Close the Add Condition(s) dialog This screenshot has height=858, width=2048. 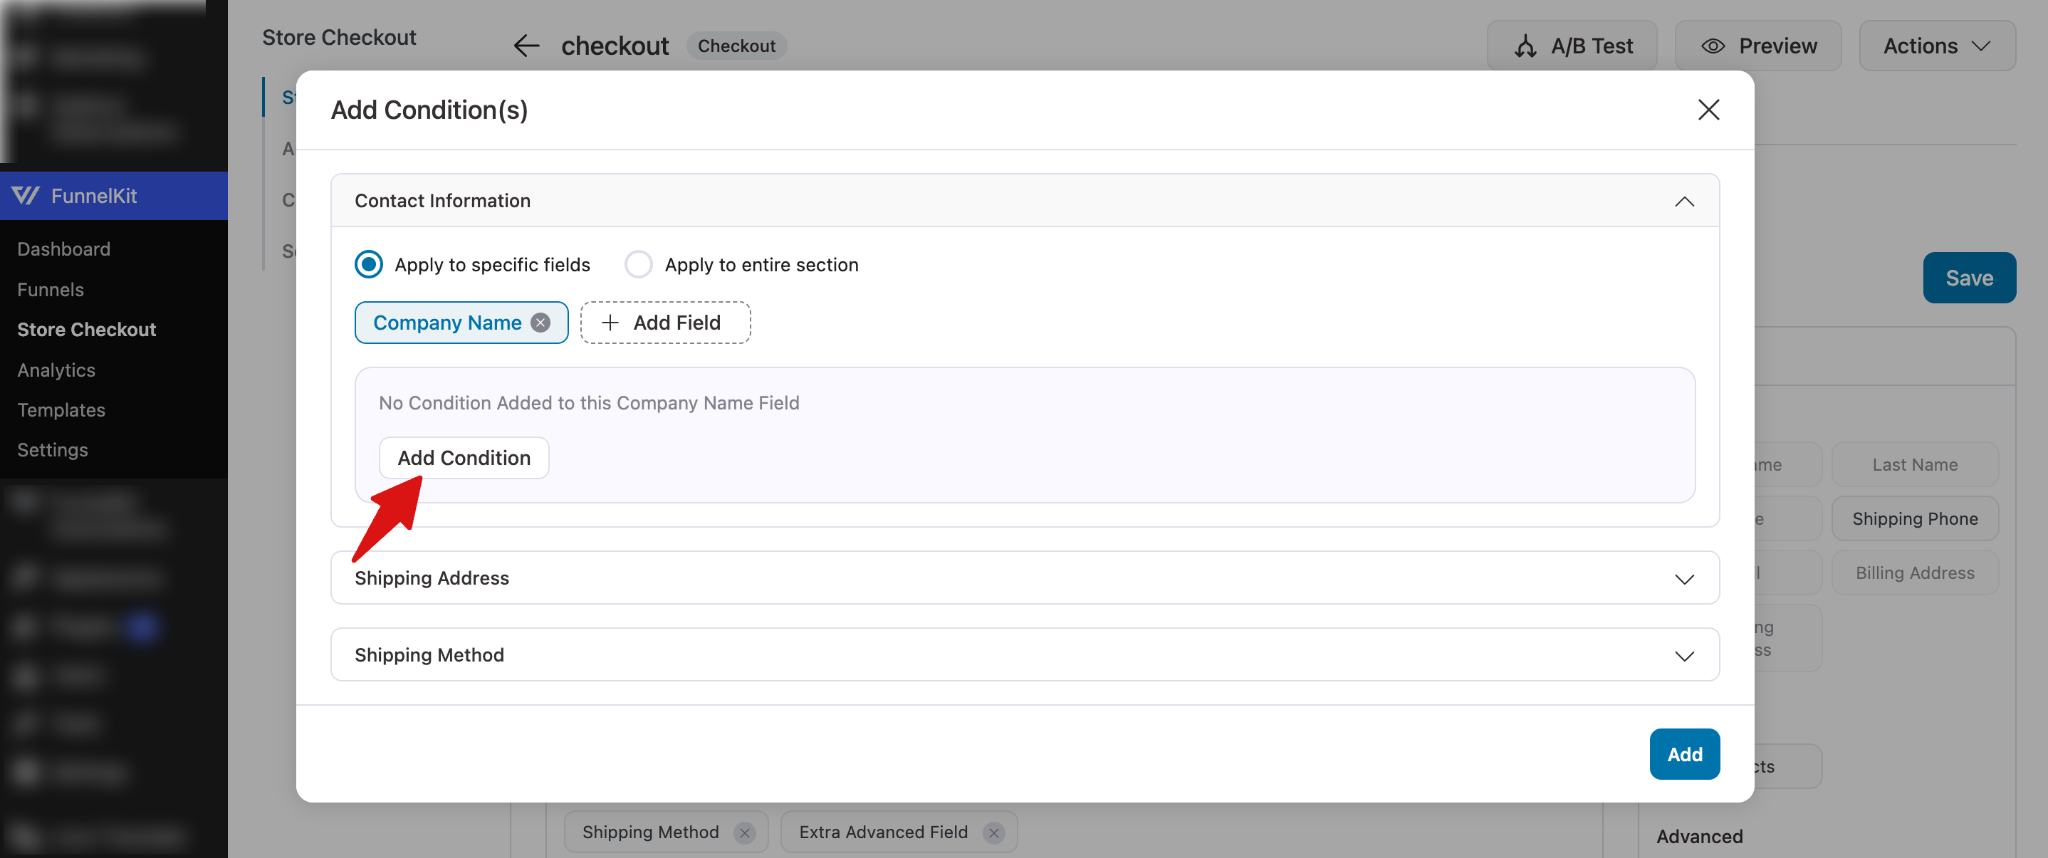[x=1708, y=110]
